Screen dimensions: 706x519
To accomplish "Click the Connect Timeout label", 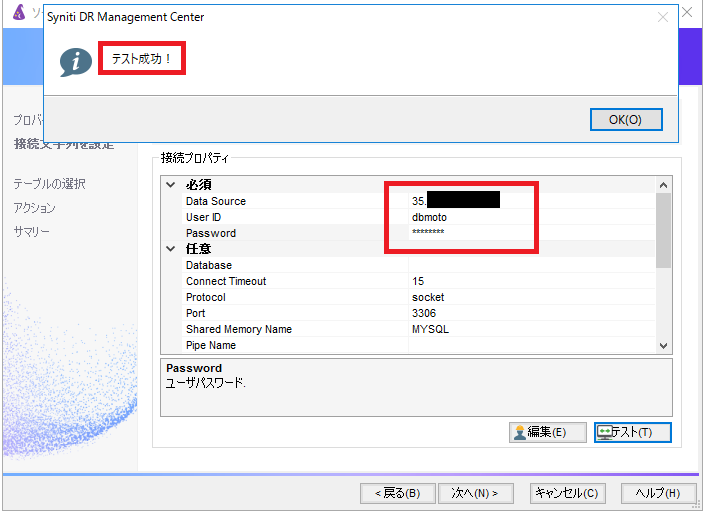I will (226, 281).
